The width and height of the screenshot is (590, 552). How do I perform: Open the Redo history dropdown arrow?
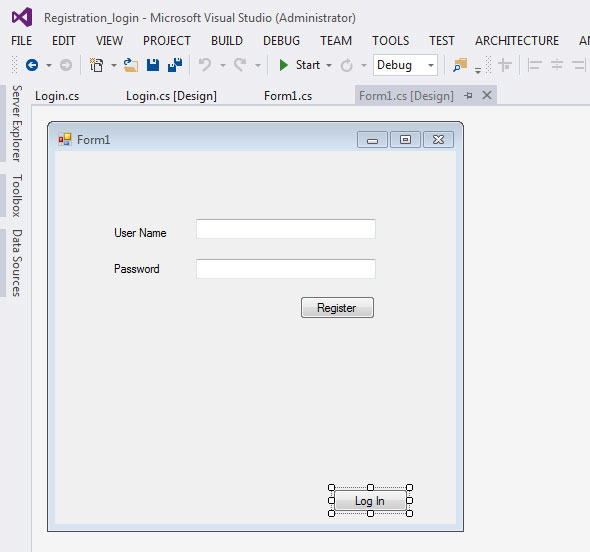[x=258, y=65]
